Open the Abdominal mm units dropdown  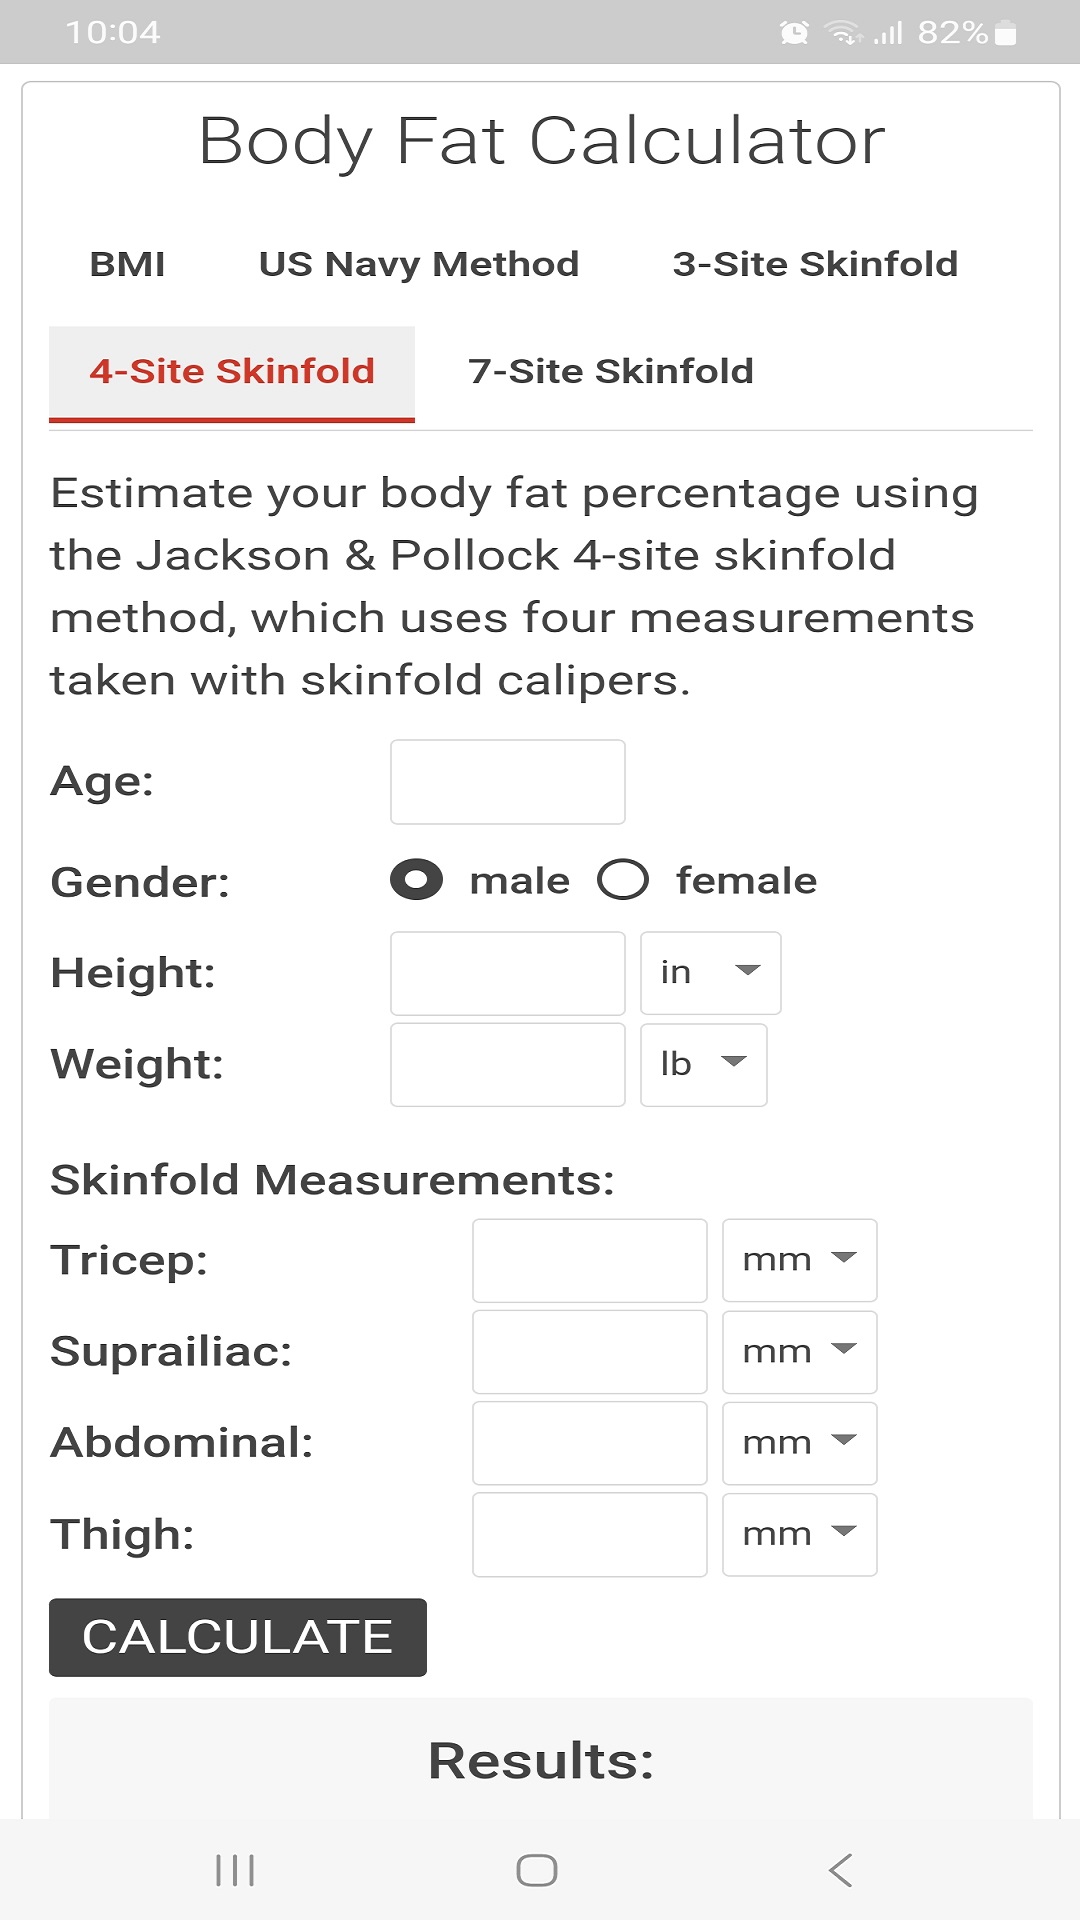[x=799, y=1443]
